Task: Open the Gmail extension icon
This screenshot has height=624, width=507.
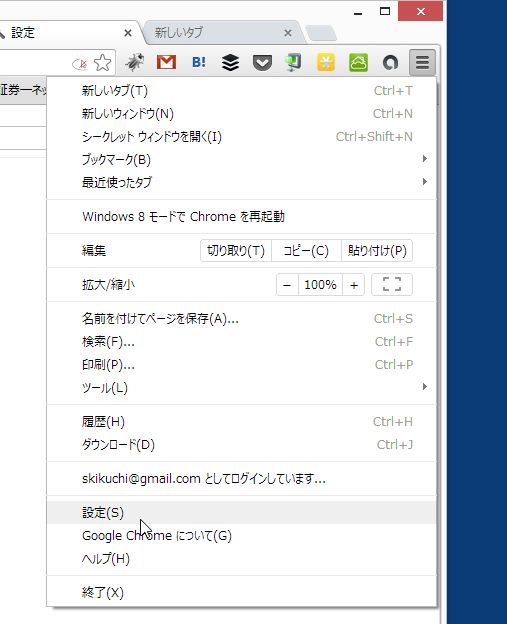Action: point(166,62)
